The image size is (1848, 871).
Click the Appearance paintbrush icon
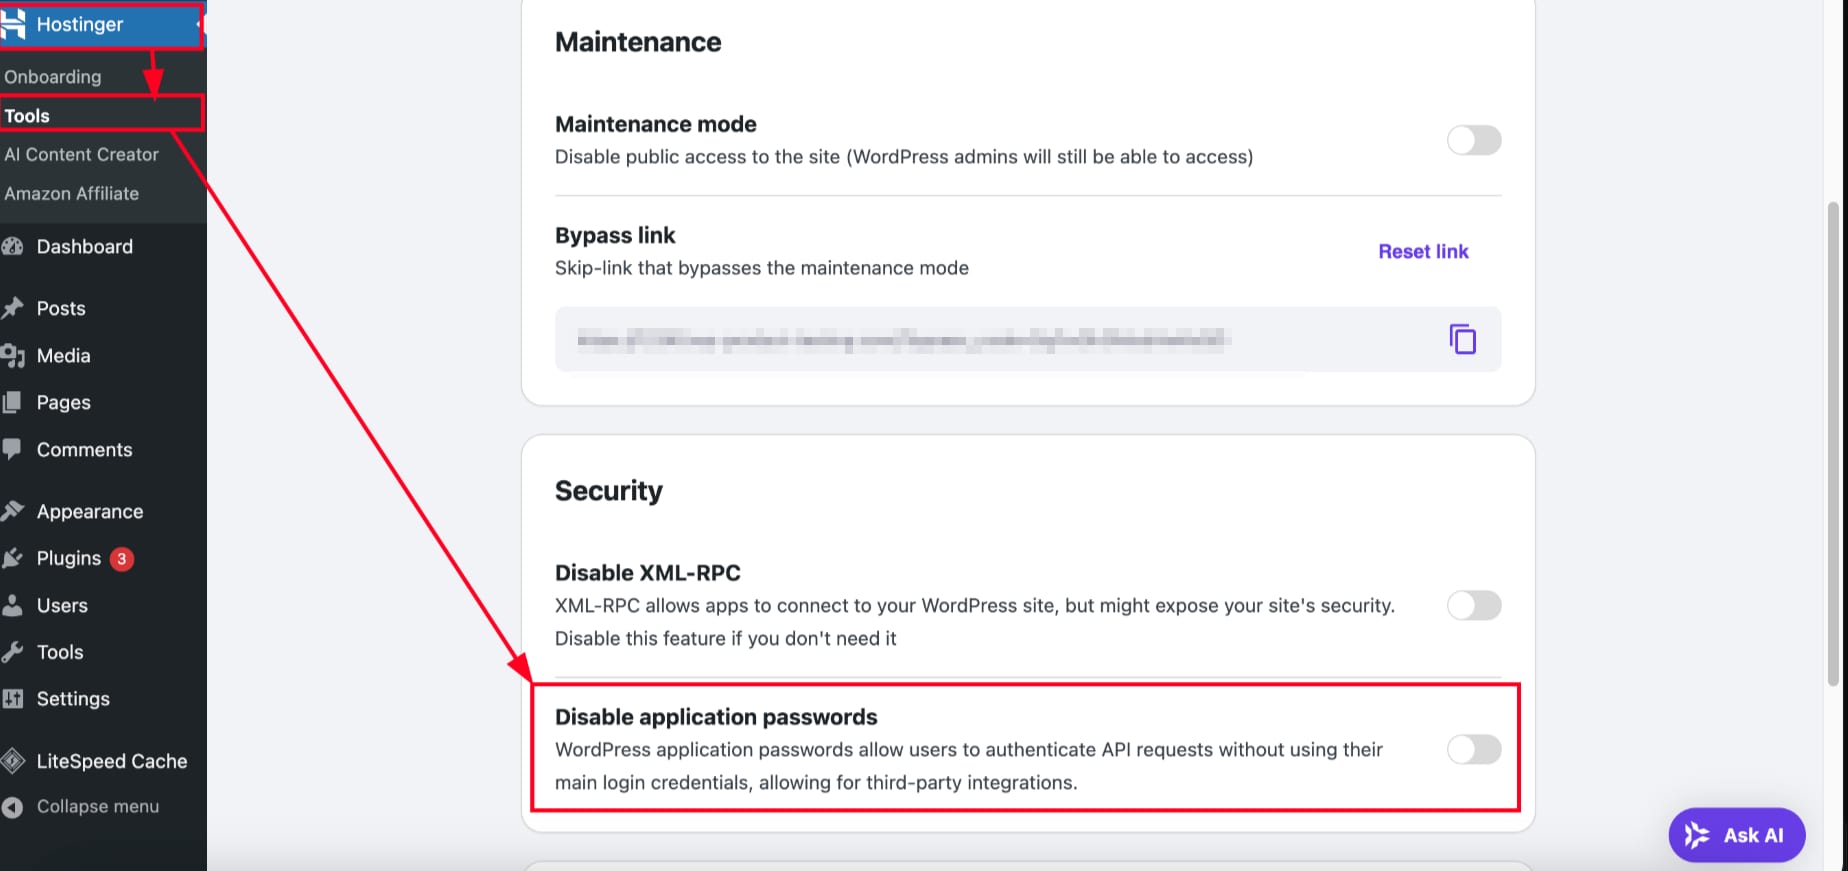click(13, 512)
